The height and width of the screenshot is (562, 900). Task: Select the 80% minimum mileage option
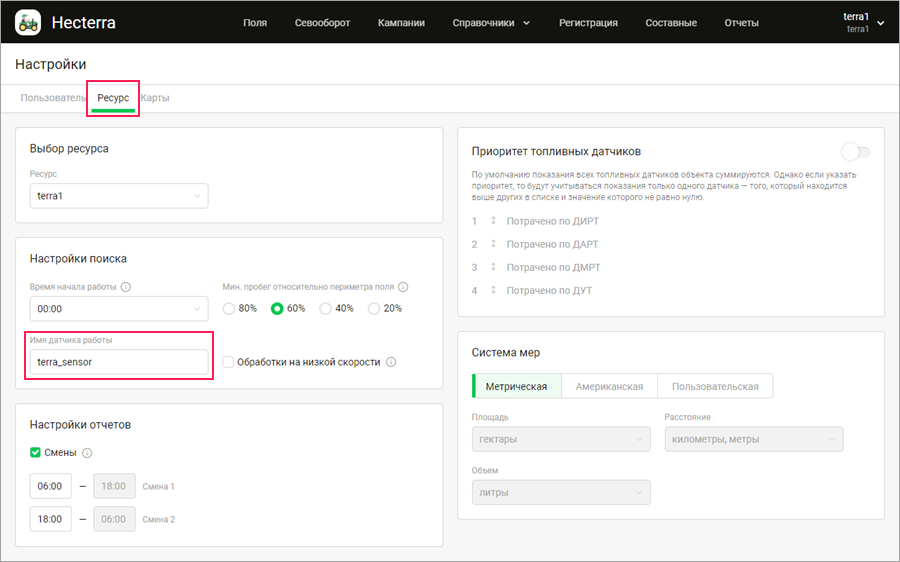tap(230, 309)
